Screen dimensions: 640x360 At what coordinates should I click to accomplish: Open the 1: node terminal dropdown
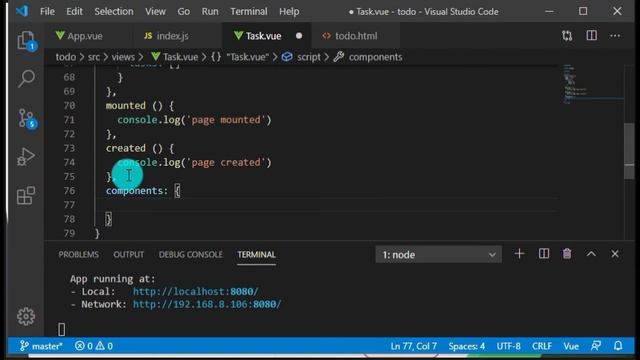438,255
